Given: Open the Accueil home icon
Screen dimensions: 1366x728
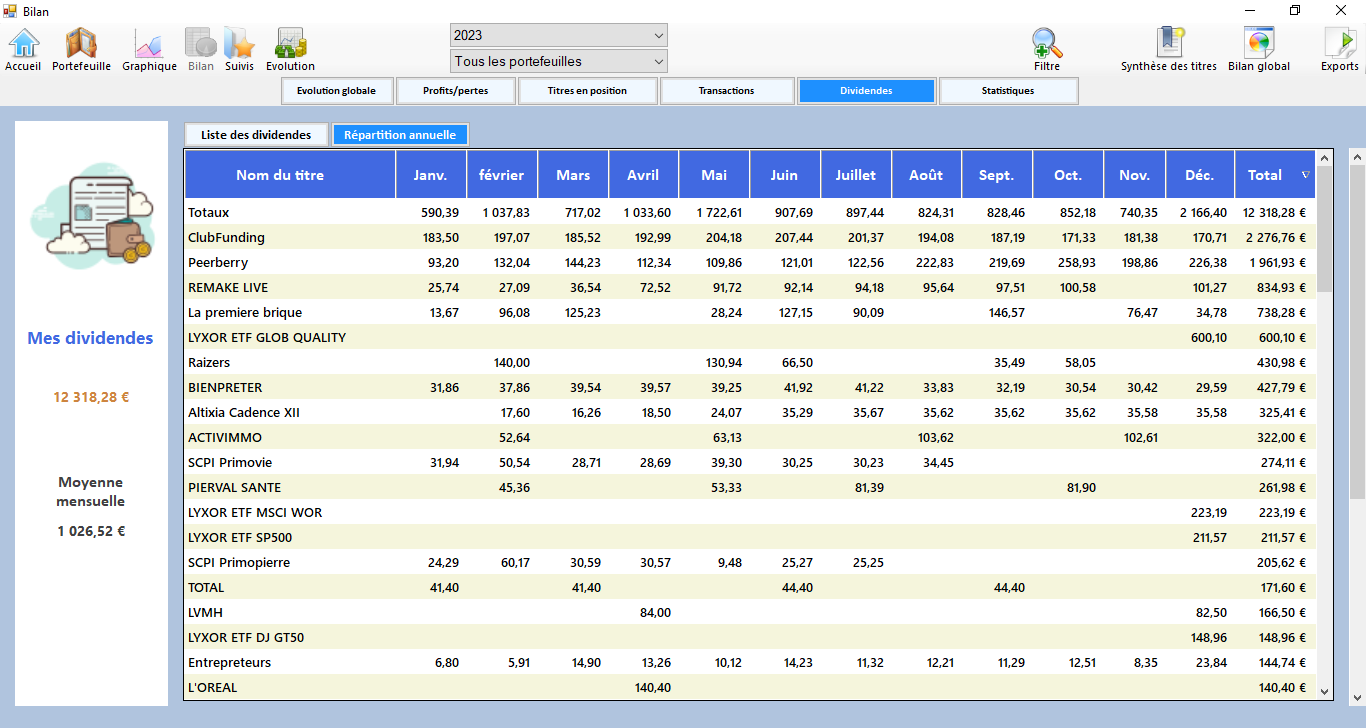Looking at the screenshot, I should (x=23, y=49).
